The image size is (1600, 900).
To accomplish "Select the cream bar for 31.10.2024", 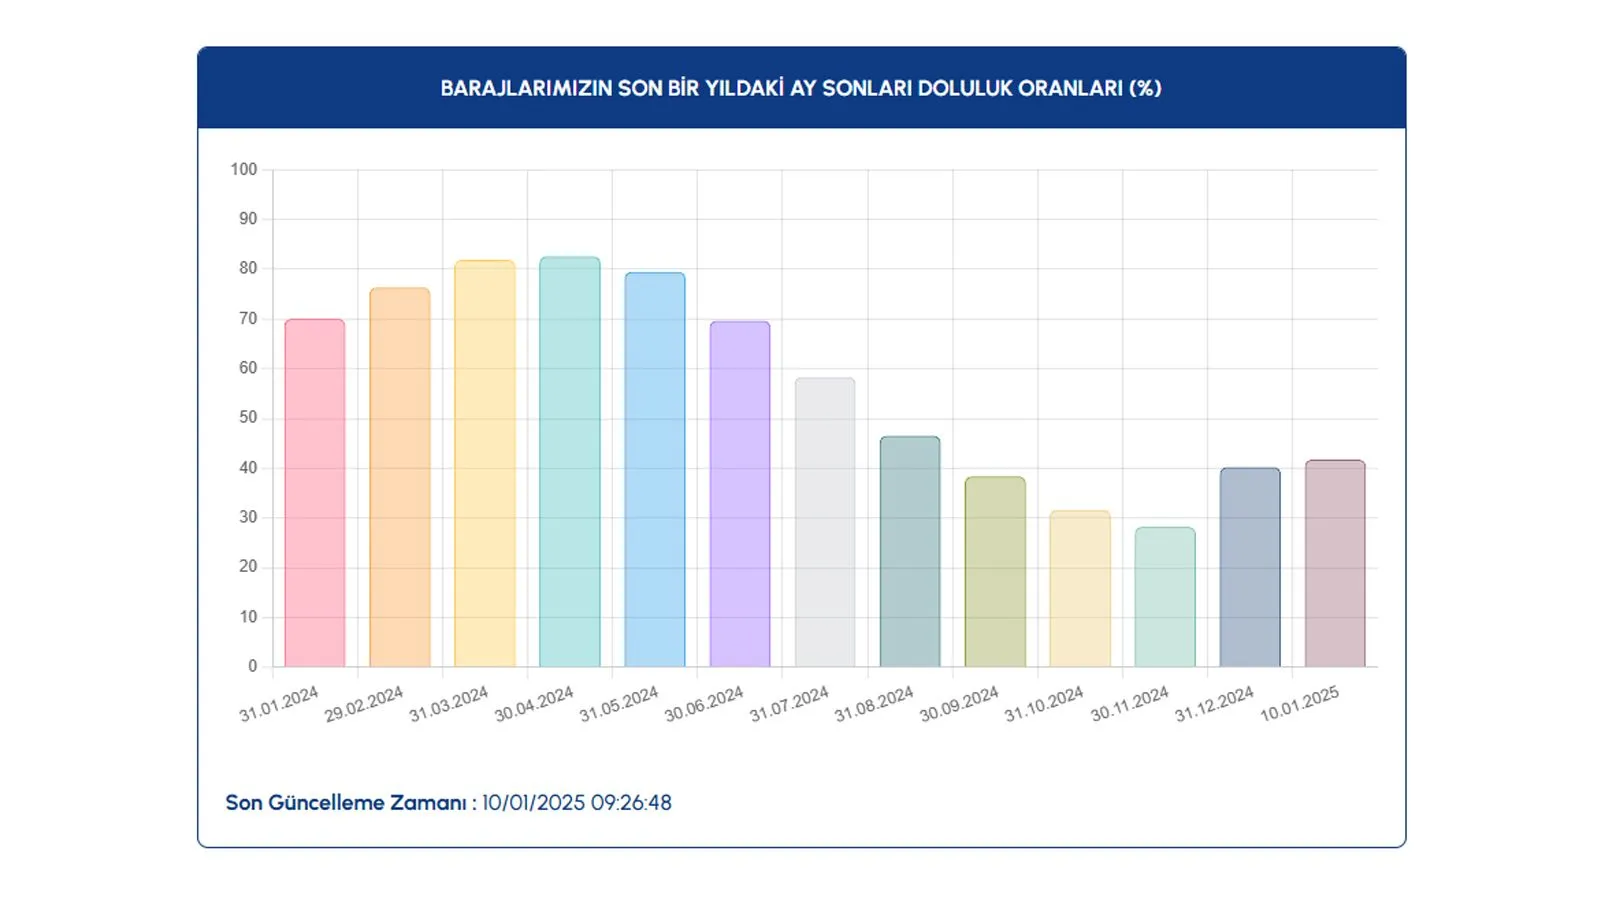I will 1080,589.
